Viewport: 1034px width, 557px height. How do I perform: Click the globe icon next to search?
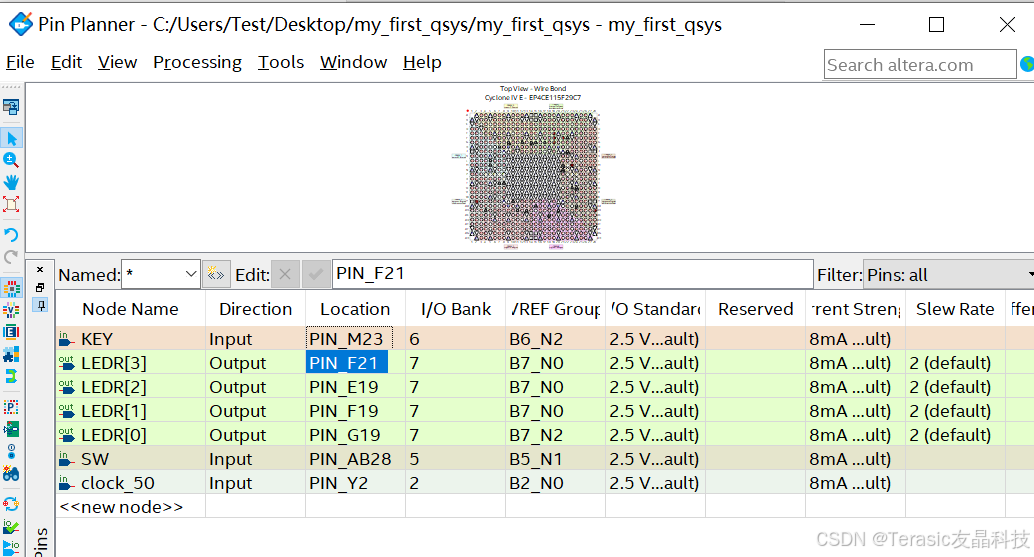tap(1027, 65)
